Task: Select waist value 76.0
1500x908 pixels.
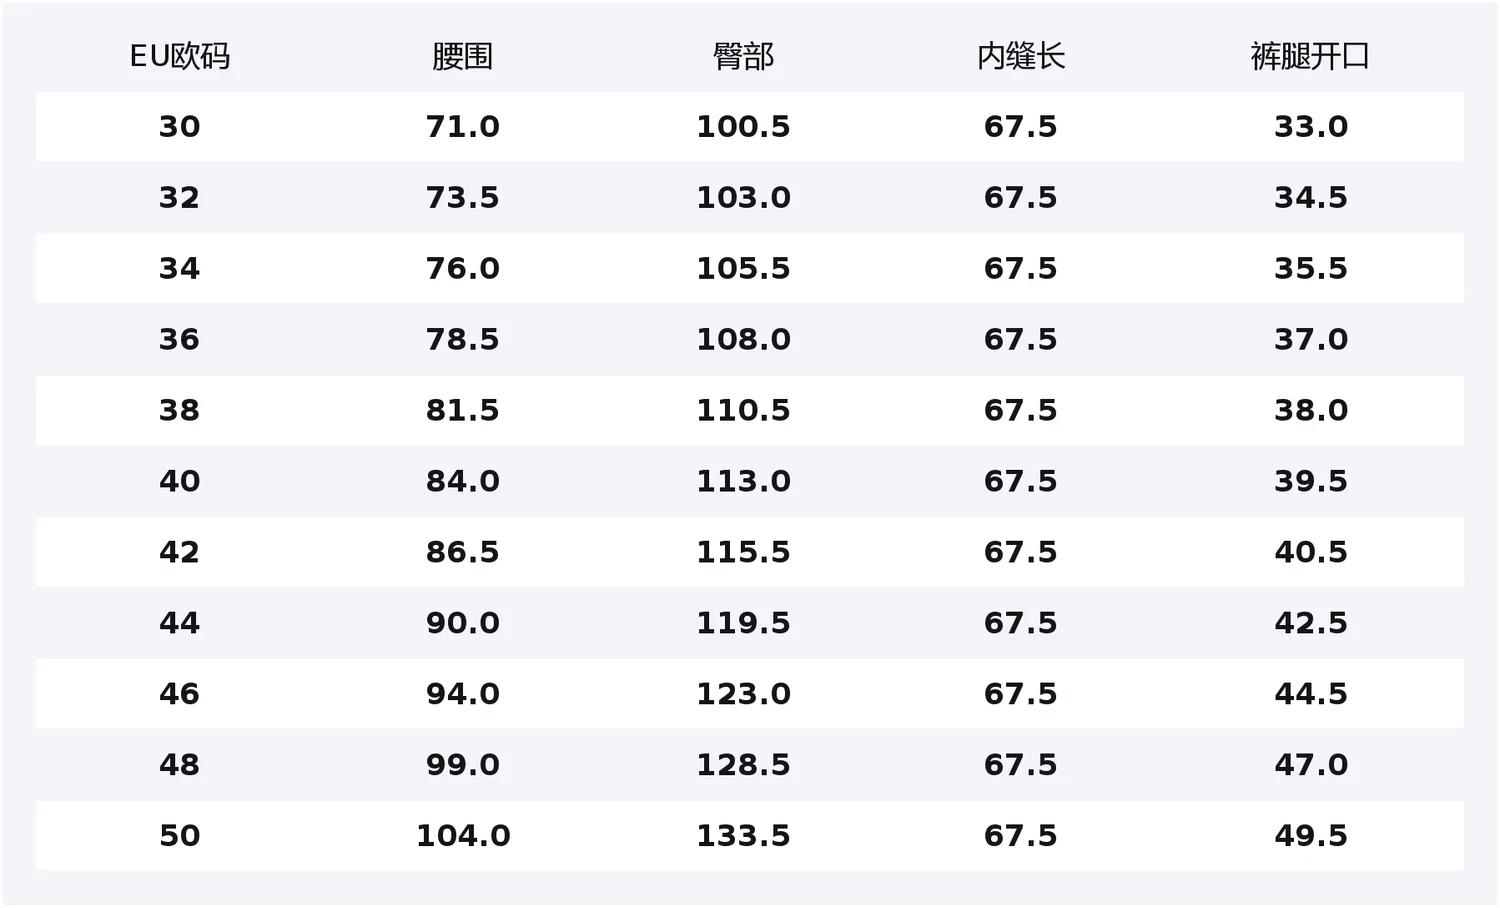Action: click(463, 269)
